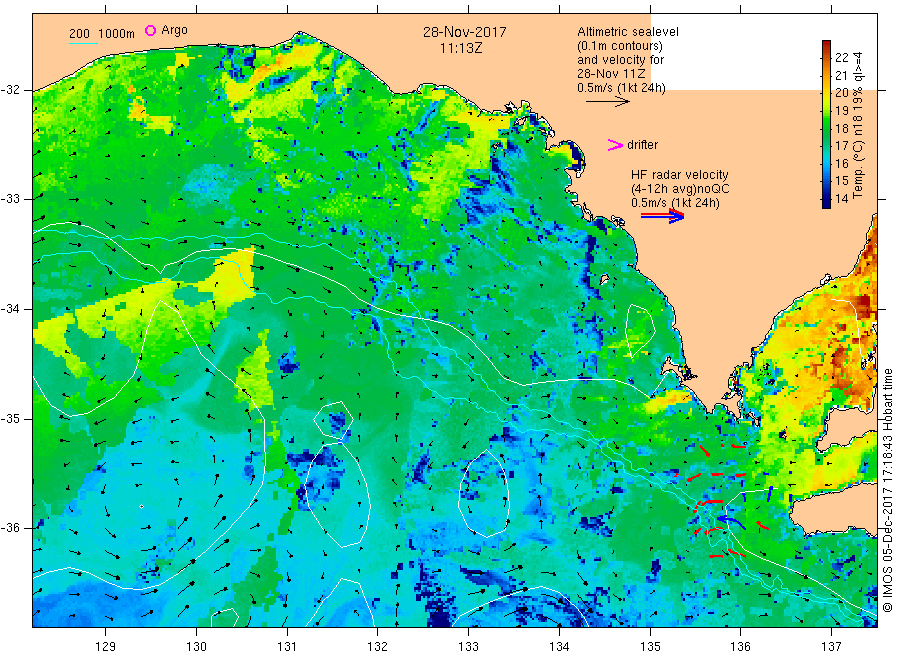Click the 'Altimetric sealevel' legend text
Screen dimensions: 900x660
pyautogui.click(x=627, y=32)
